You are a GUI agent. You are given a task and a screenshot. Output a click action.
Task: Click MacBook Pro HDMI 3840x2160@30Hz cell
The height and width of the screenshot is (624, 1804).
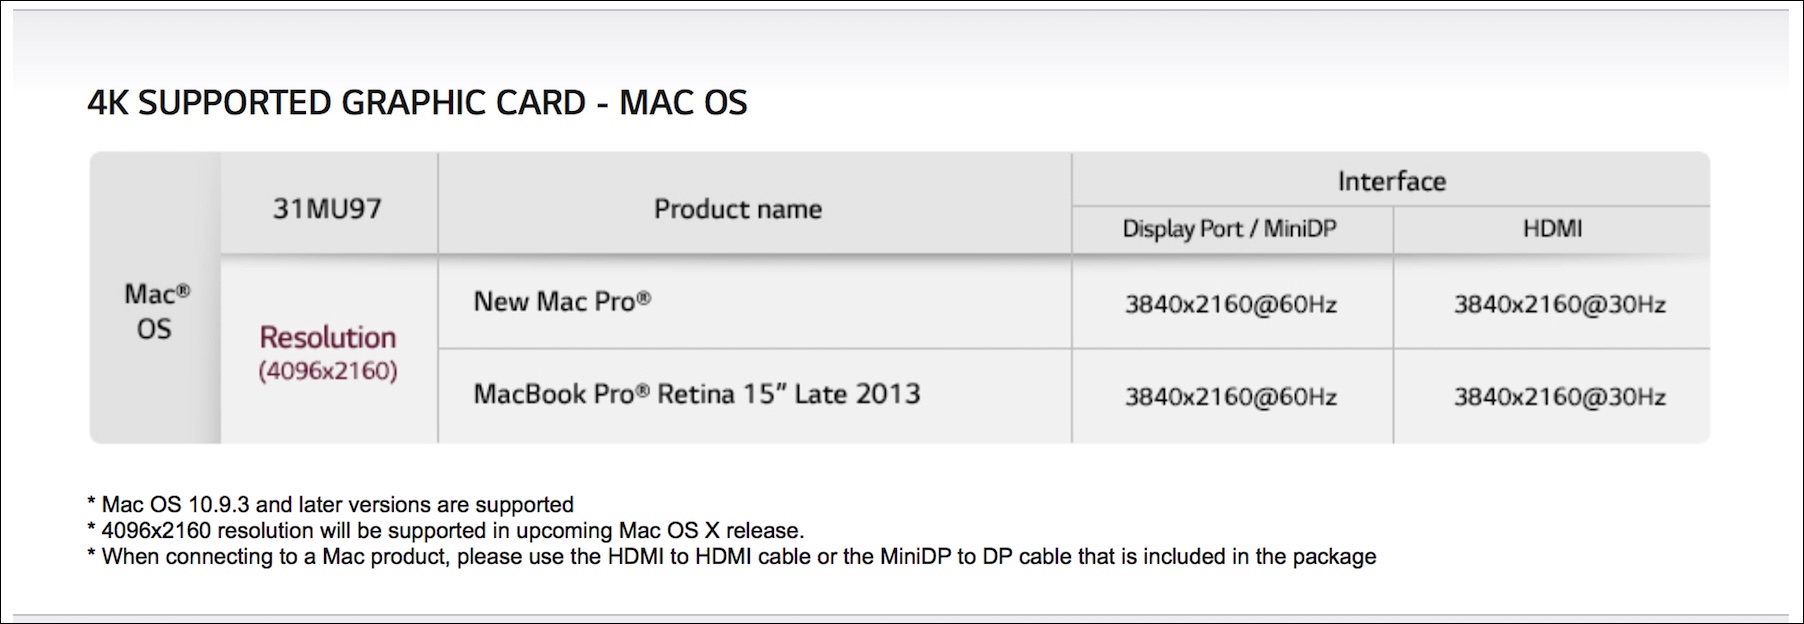tap(1559, 397)
